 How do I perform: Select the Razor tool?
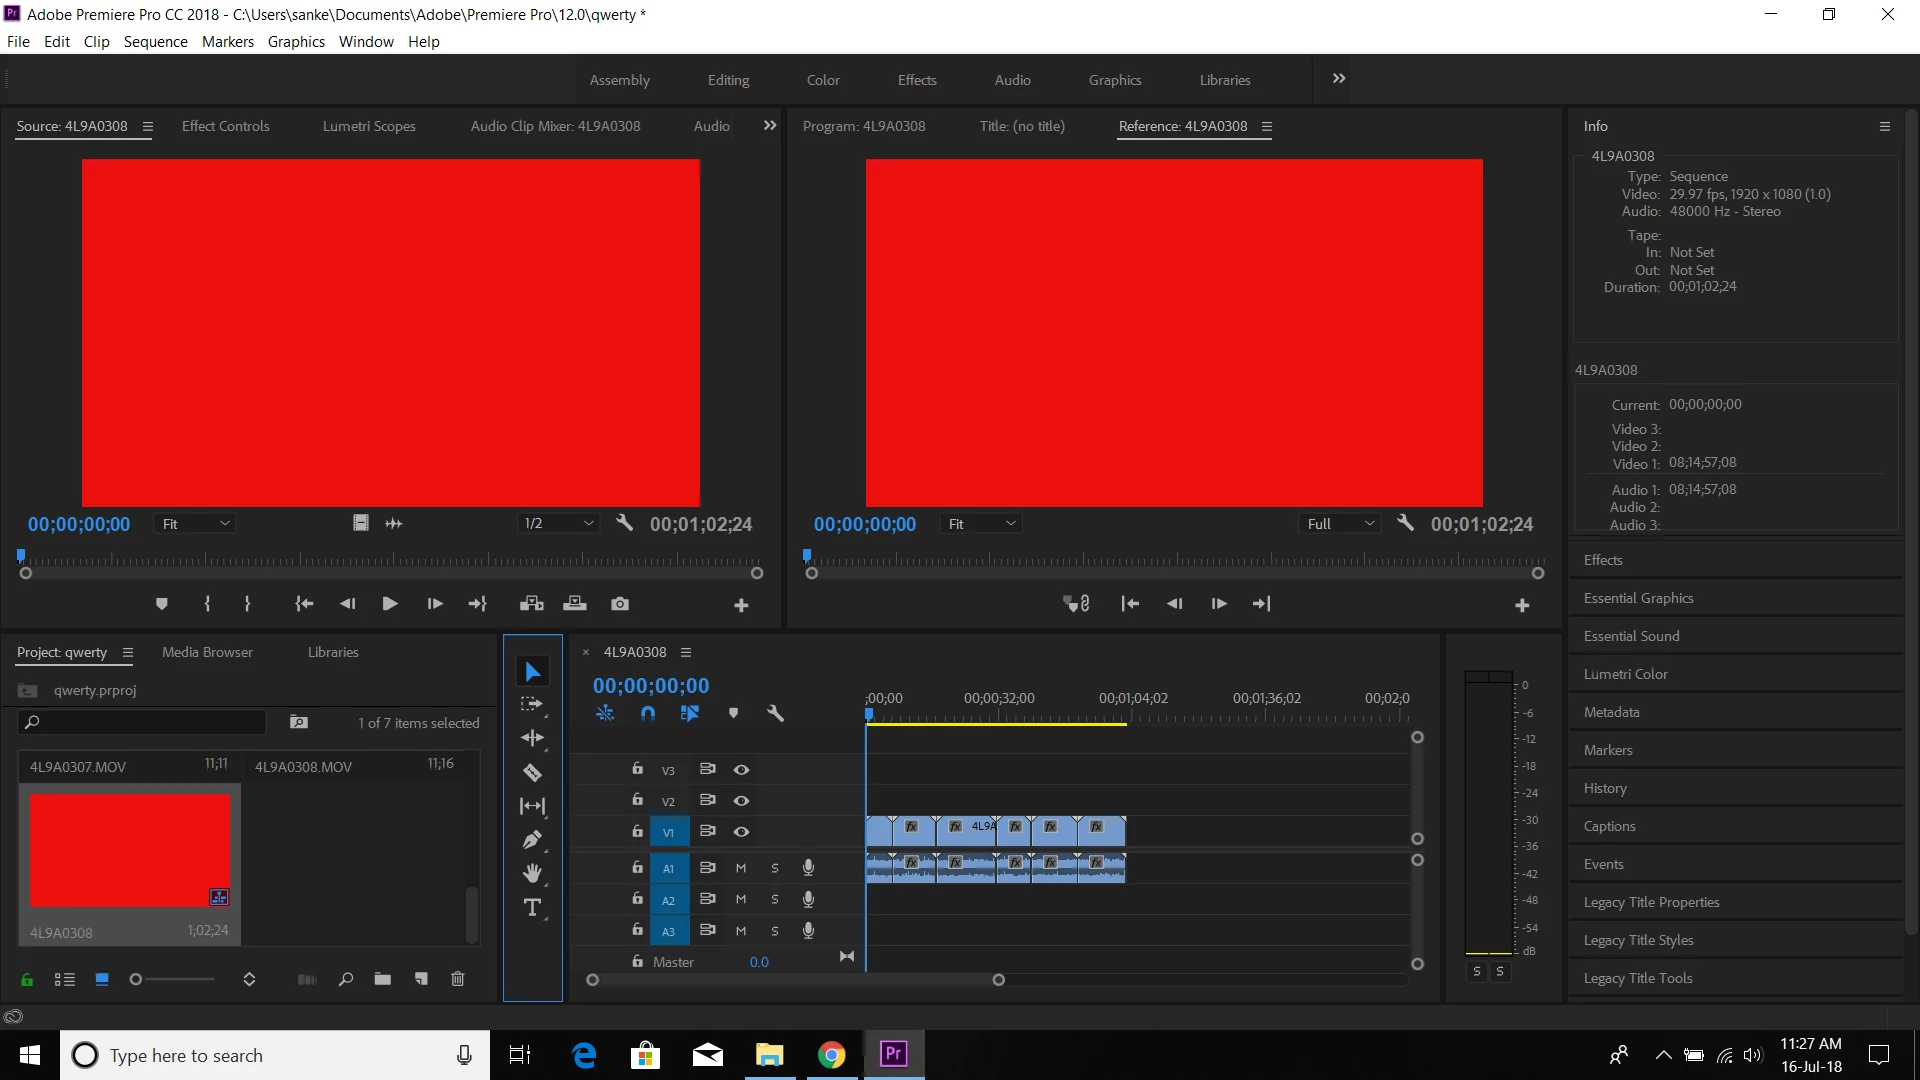tap(532, 772)
